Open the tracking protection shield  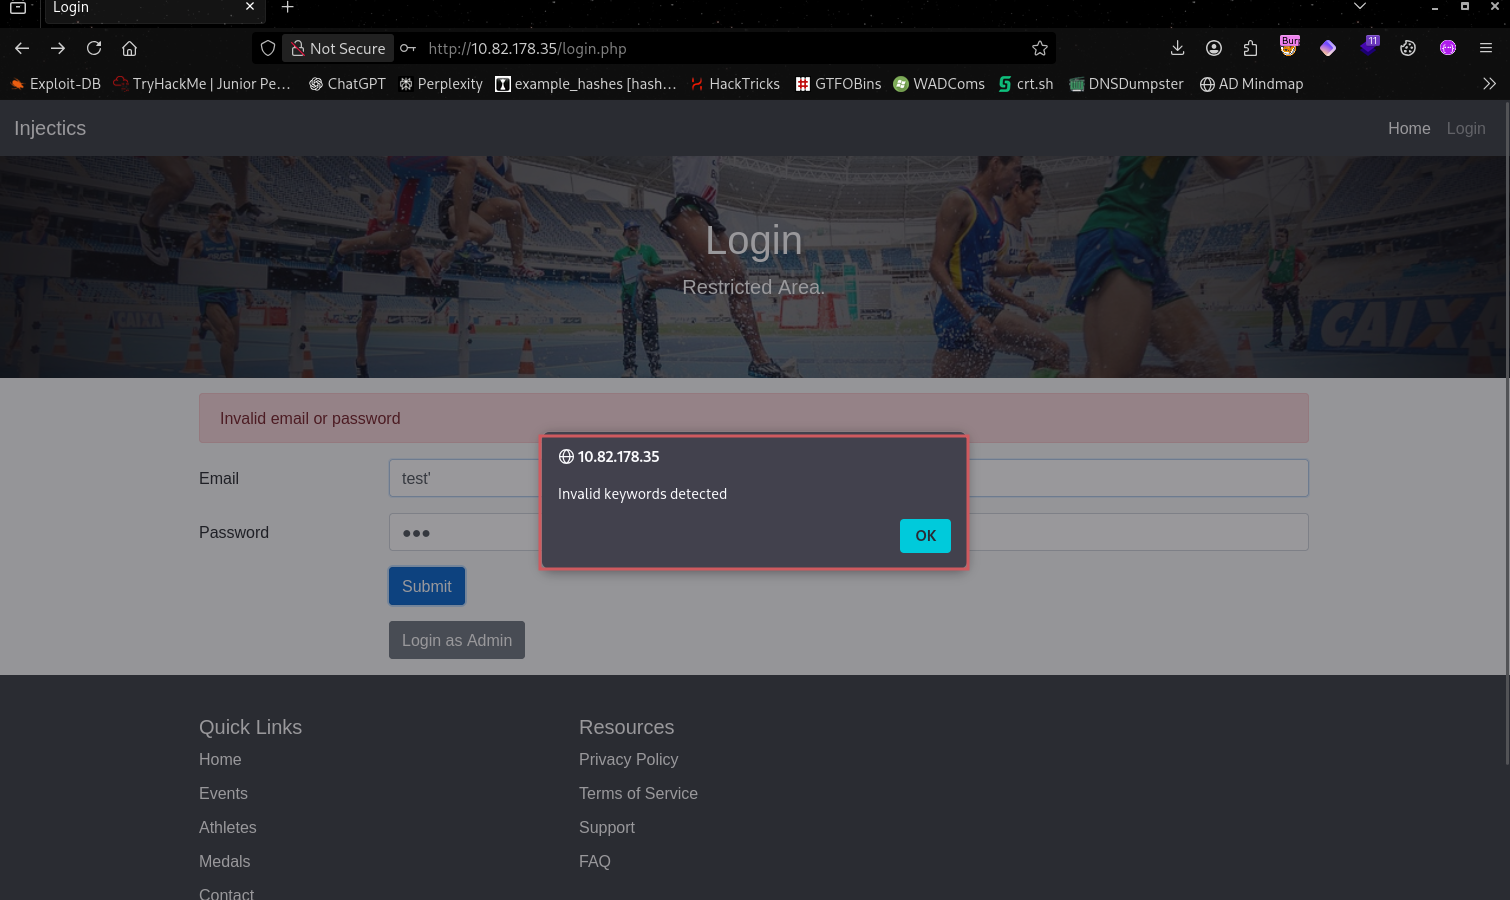(x=268, y=48)
